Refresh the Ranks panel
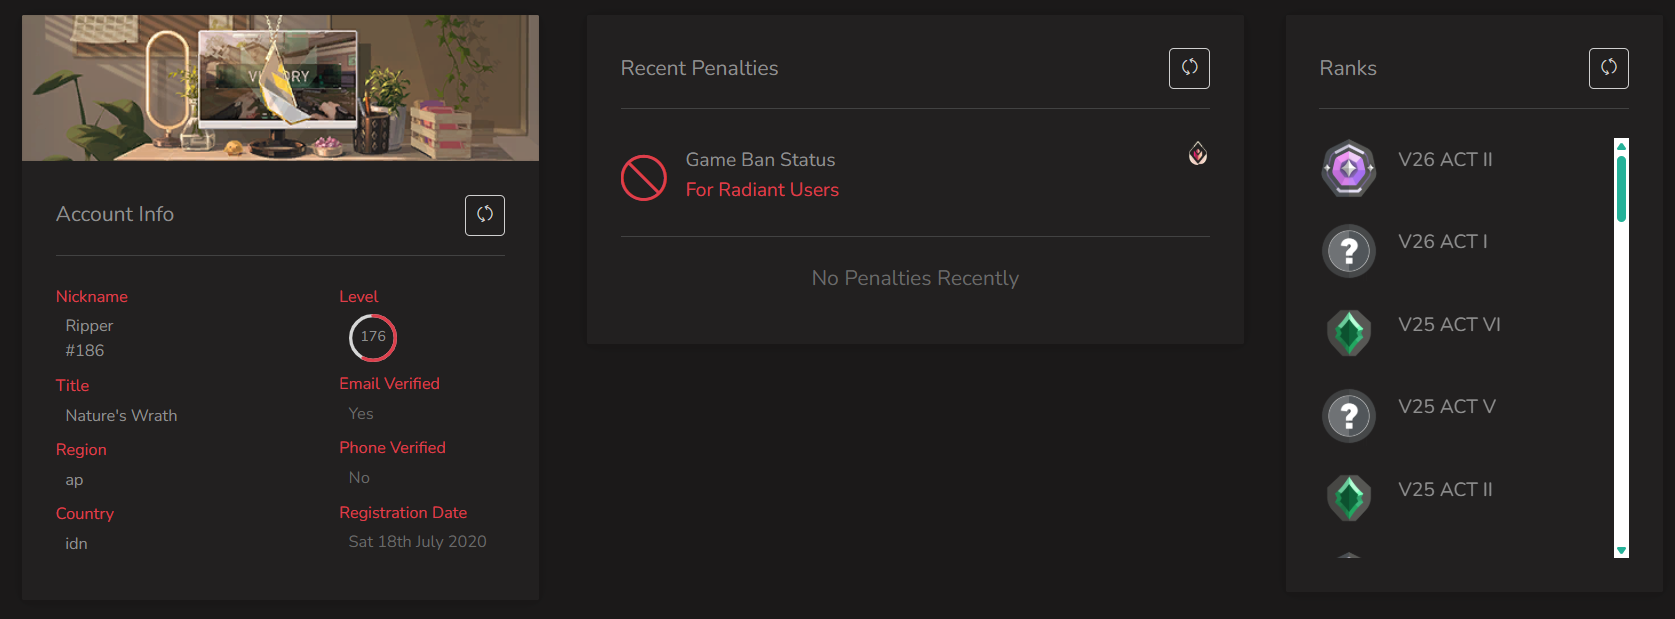Image resolution: width=1675 pixels, height=619 pixels. tap(1609, 68)
